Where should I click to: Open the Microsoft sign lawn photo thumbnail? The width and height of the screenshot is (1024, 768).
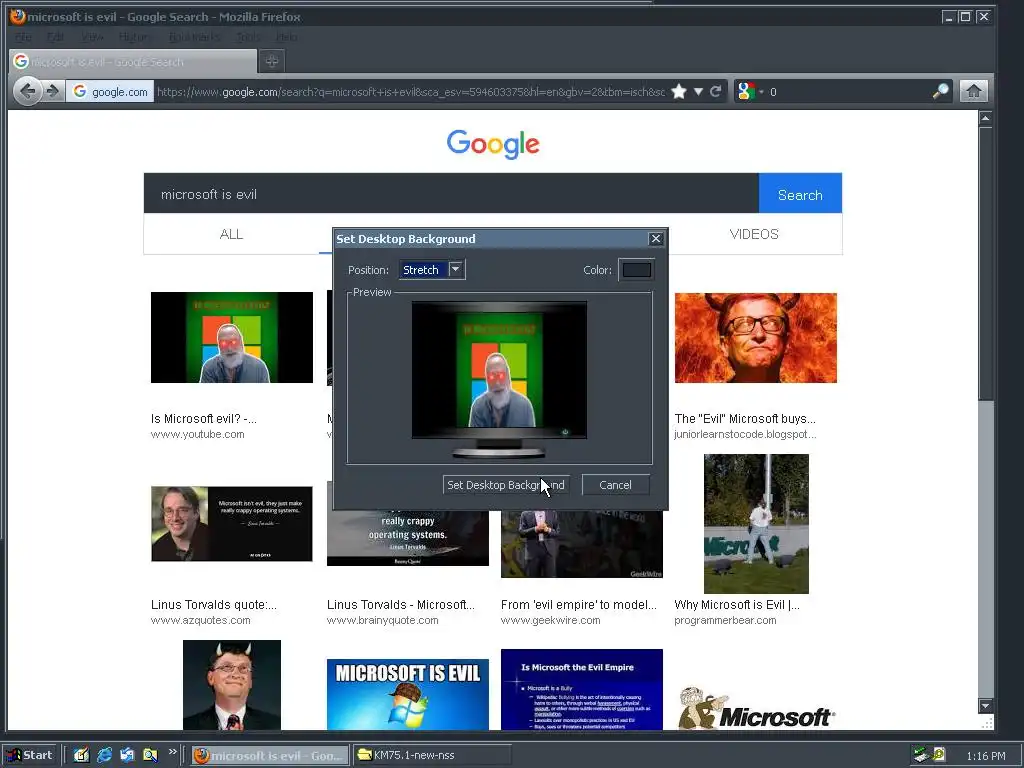click(x=756, y=524)
